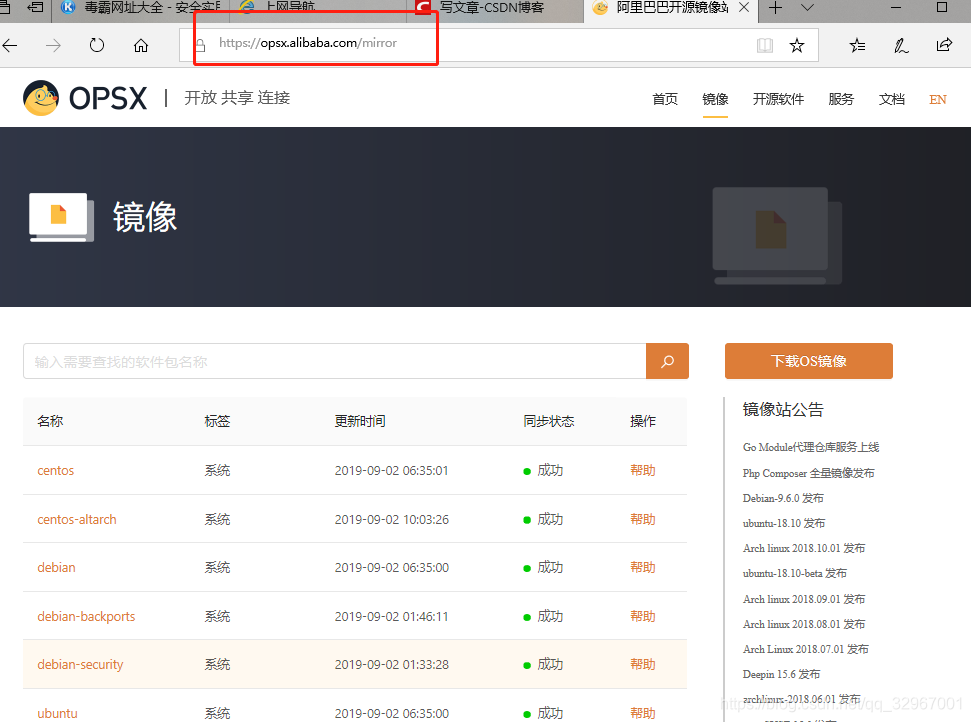Open the 首页 navigation item
This screenshot has width=971, height=722.
[665, 99]
